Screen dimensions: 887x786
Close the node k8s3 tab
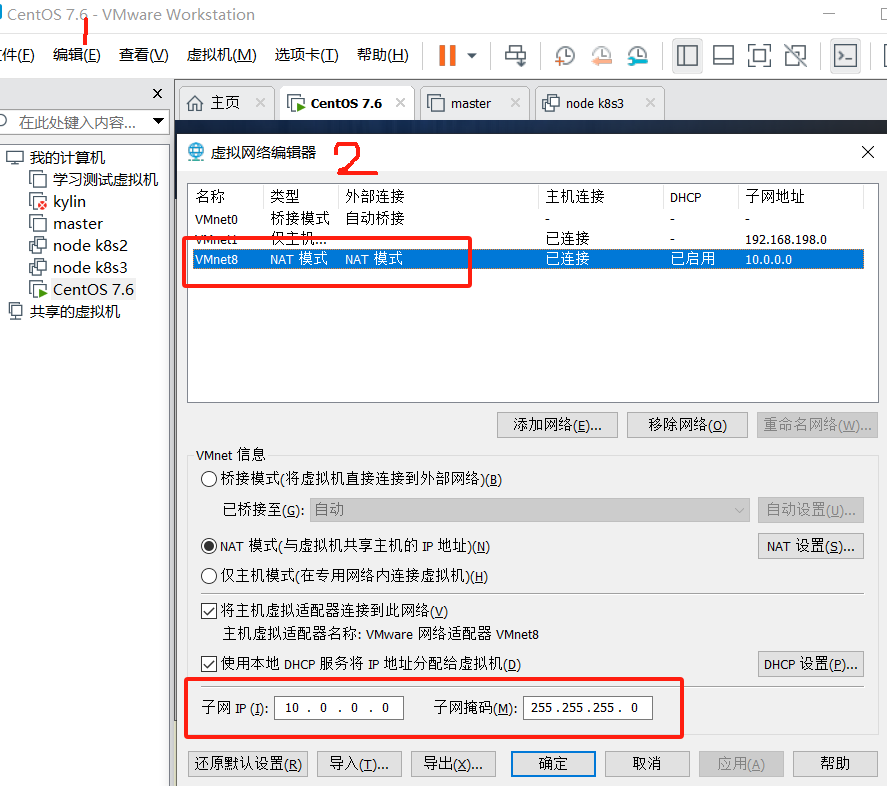click(651, 102)
